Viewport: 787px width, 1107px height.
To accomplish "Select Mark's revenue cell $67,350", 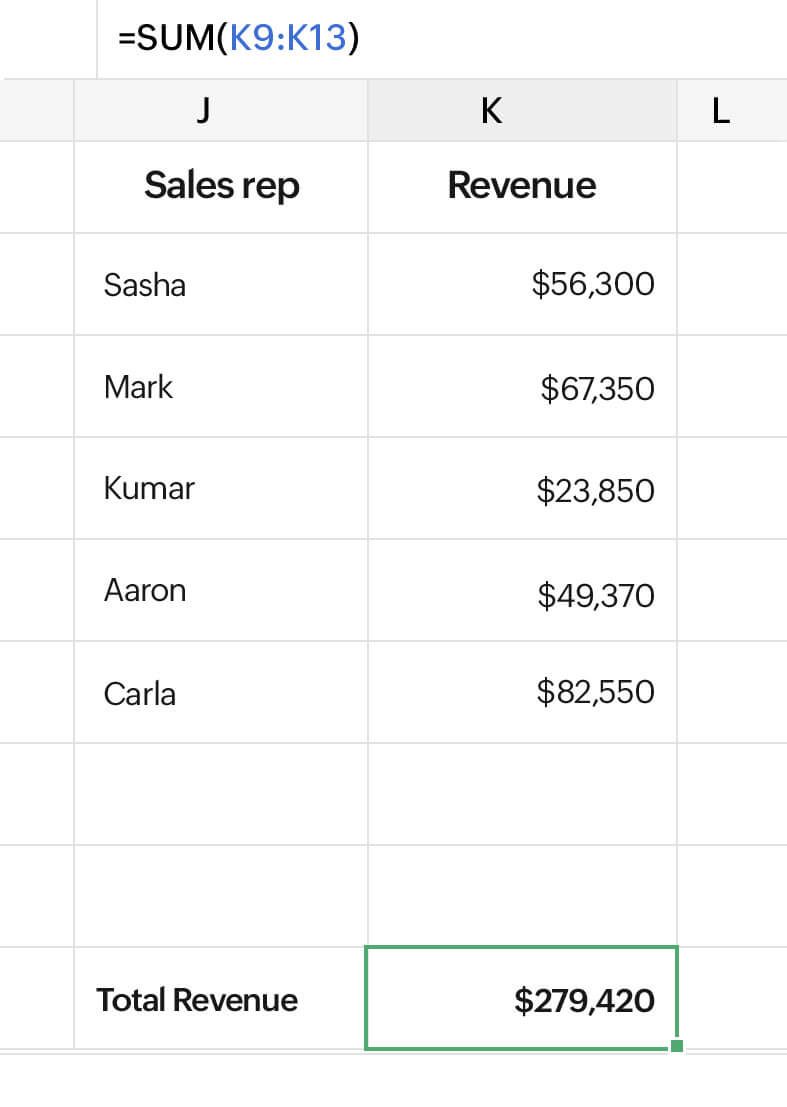I will (x=521, y=387).
